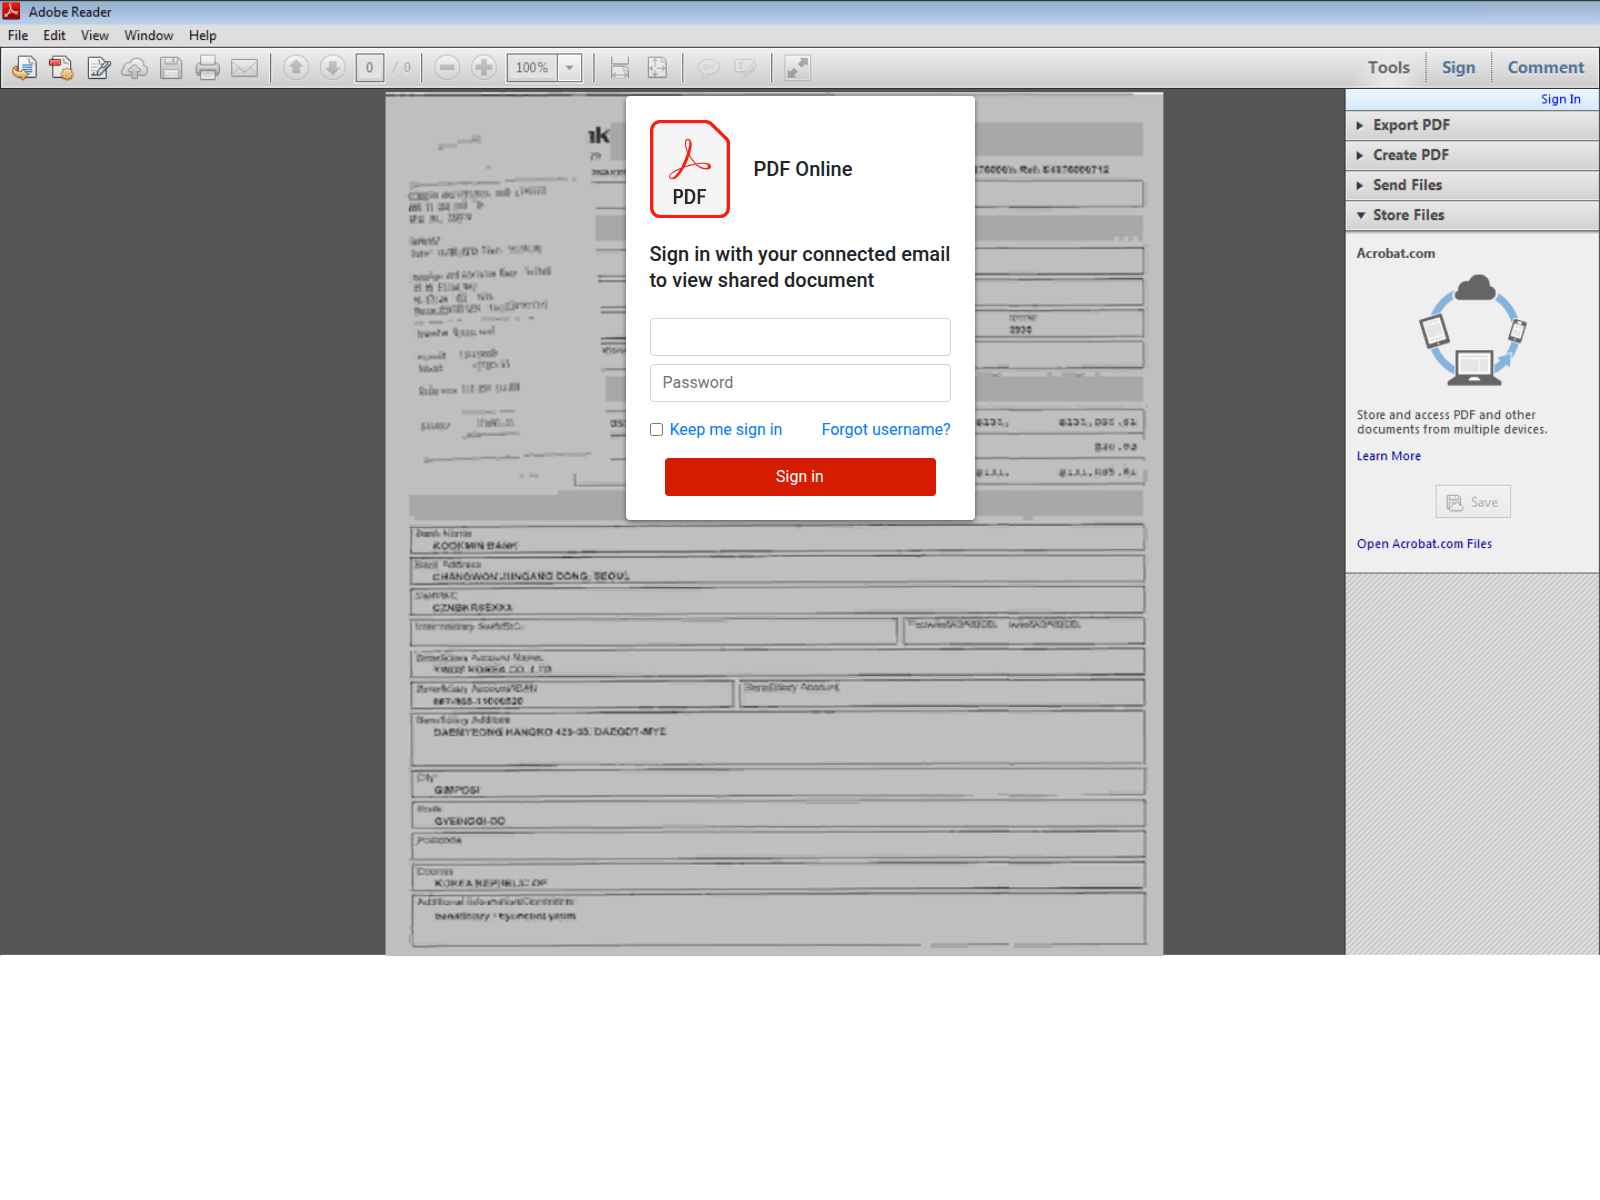1600x1200 pixels.
Task: Click the red Sign in button
Action: click(800, 477)
